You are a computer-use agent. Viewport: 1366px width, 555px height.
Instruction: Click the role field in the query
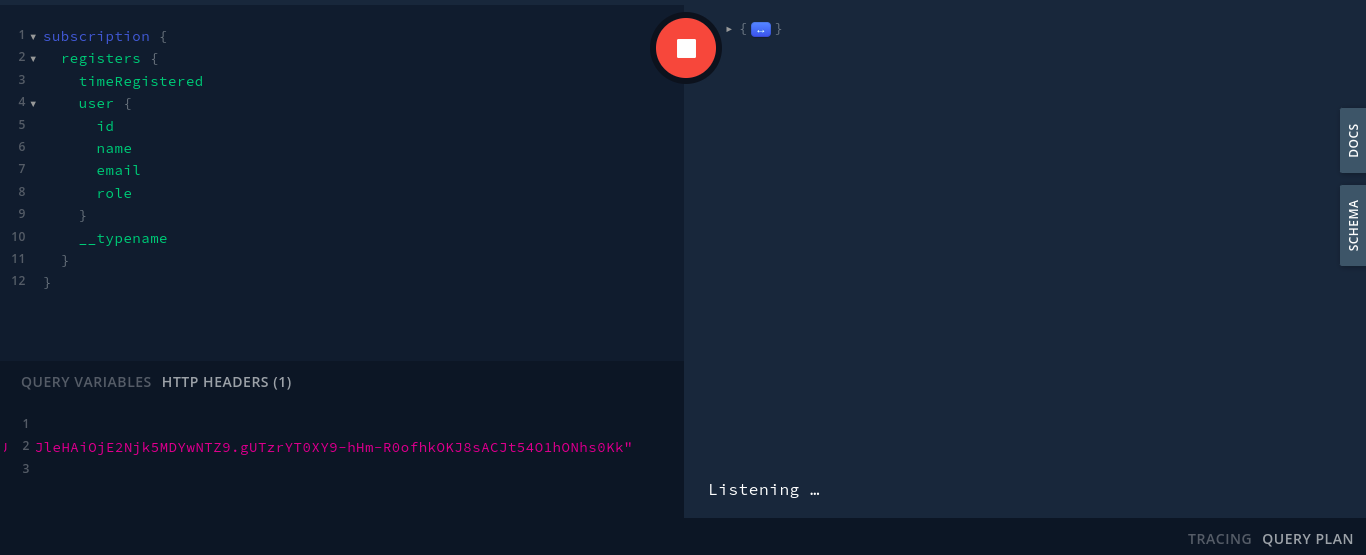tap(114, 193)
